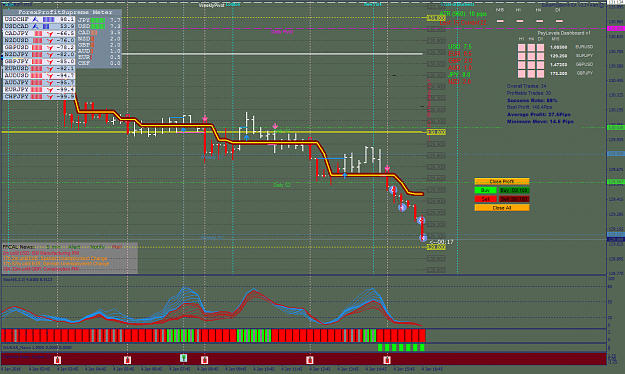Click the Spanish Unemployment Change news line
Screen dimensions: 625x374
point(55,258)
